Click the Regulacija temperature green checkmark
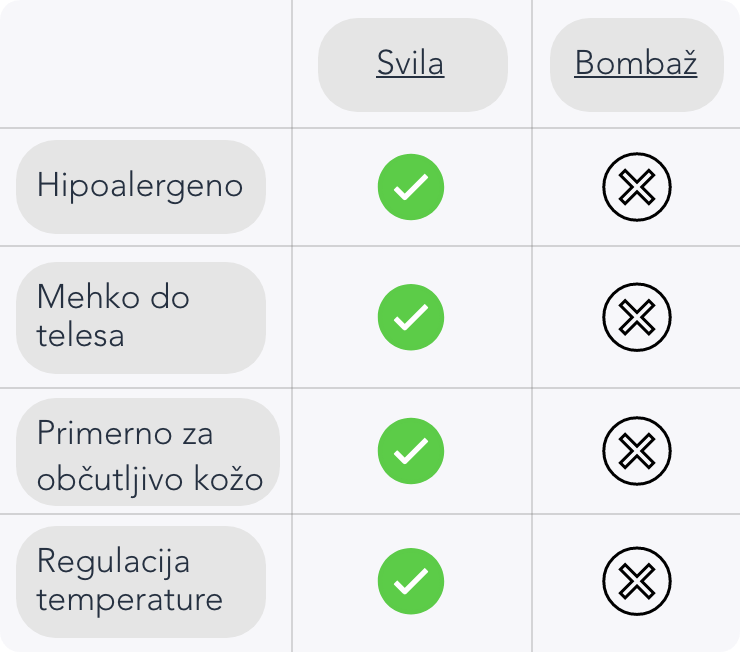The height and width of the screenshot is (660, 740). (x=410, y=580)
